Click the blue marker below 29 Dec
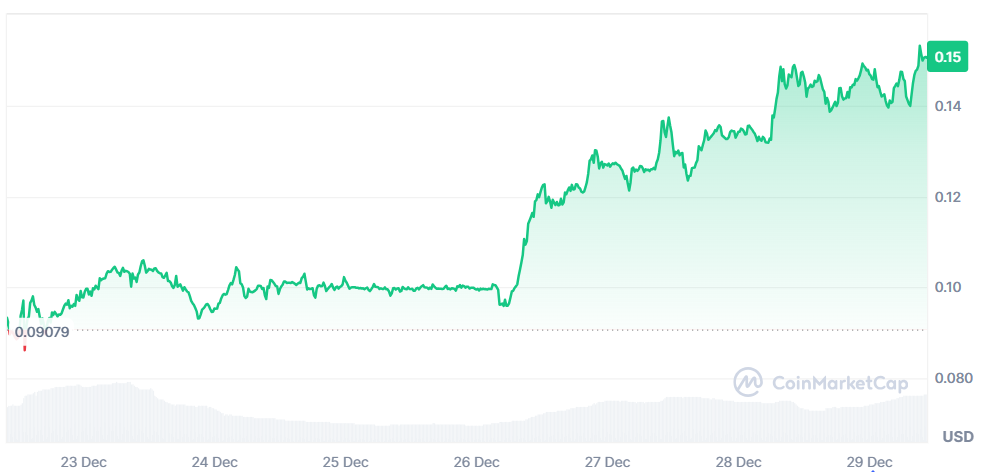 tap(871, 470)
